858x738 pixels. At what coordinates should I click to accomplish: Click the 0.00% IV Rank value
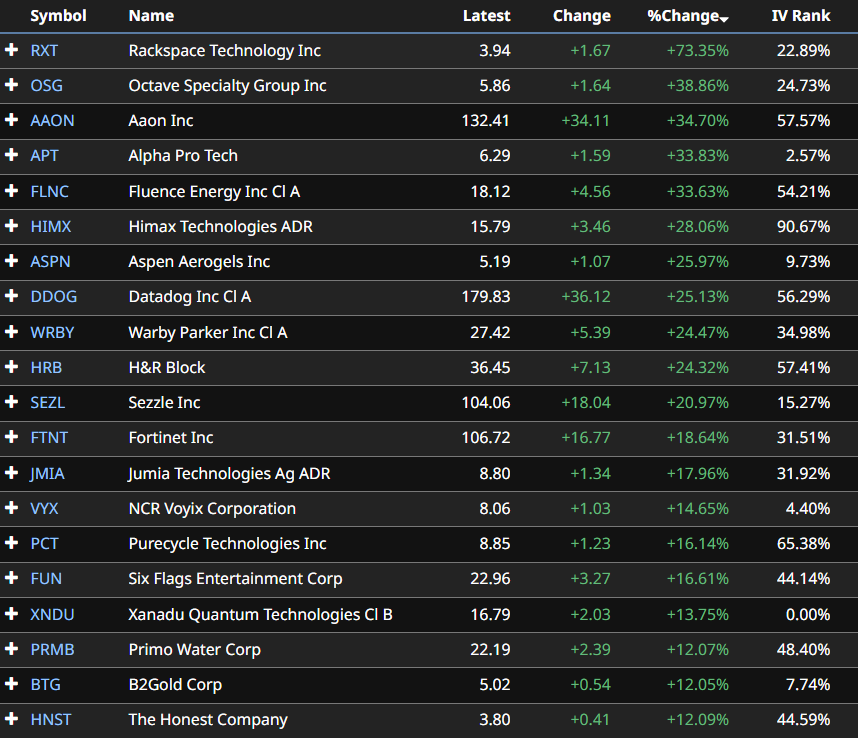pos(808,615)
